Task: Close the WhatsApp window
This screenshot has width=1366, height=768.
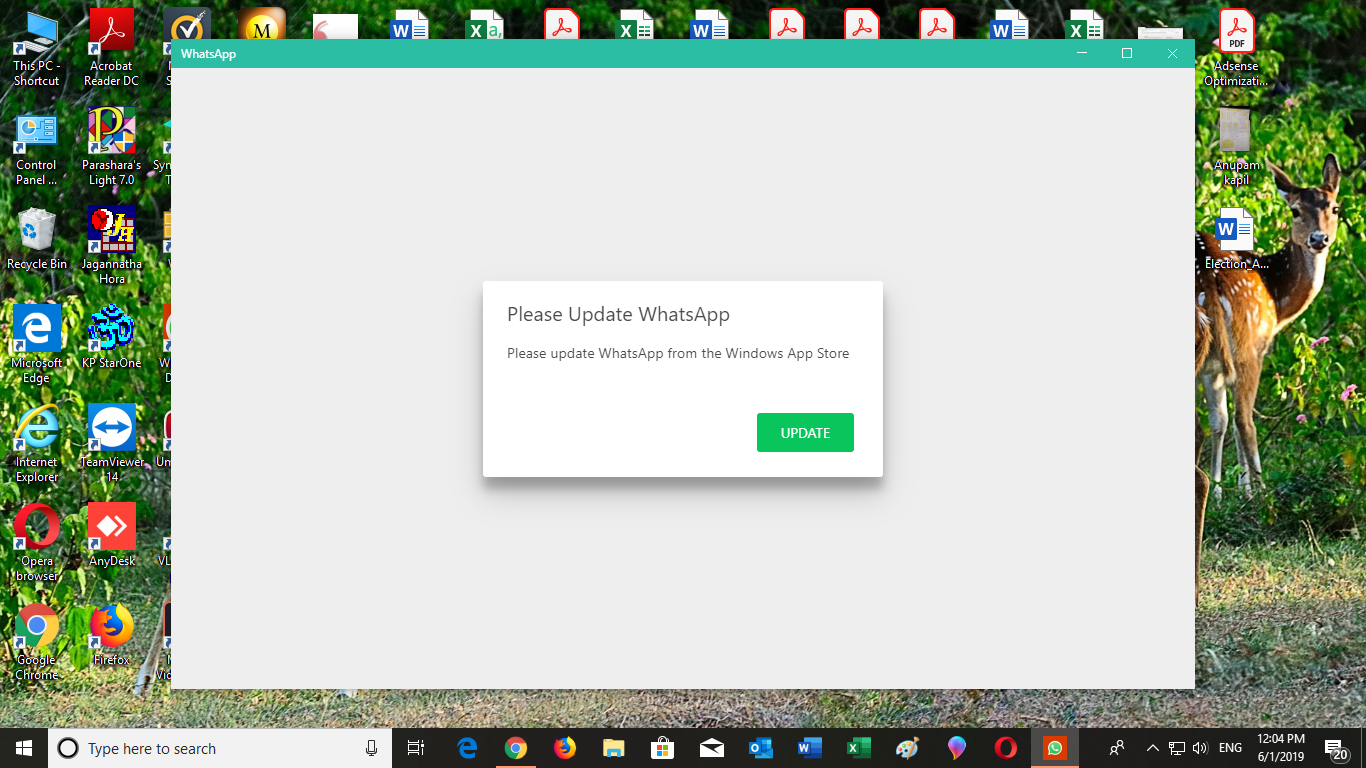Action: (1172, 54)
